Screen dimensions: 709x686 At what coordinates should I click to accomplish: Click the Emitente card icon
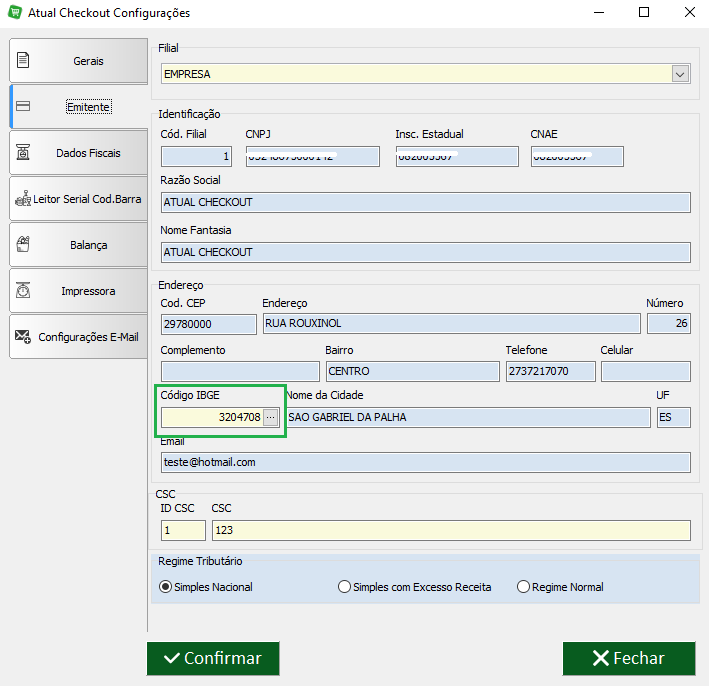click(23, 106)
